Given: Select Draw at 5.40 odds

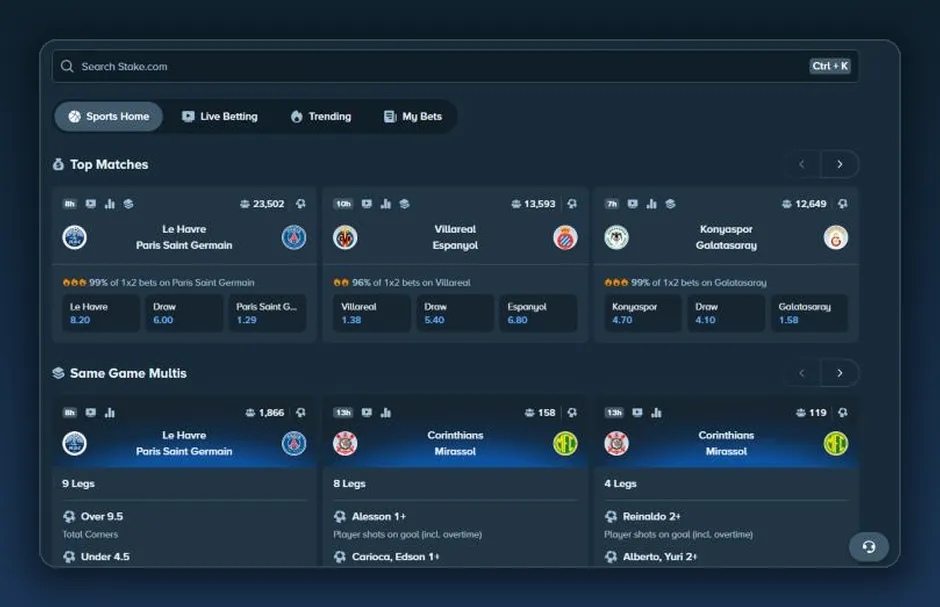Looking at the screenshot, I should tap(455, 313).
